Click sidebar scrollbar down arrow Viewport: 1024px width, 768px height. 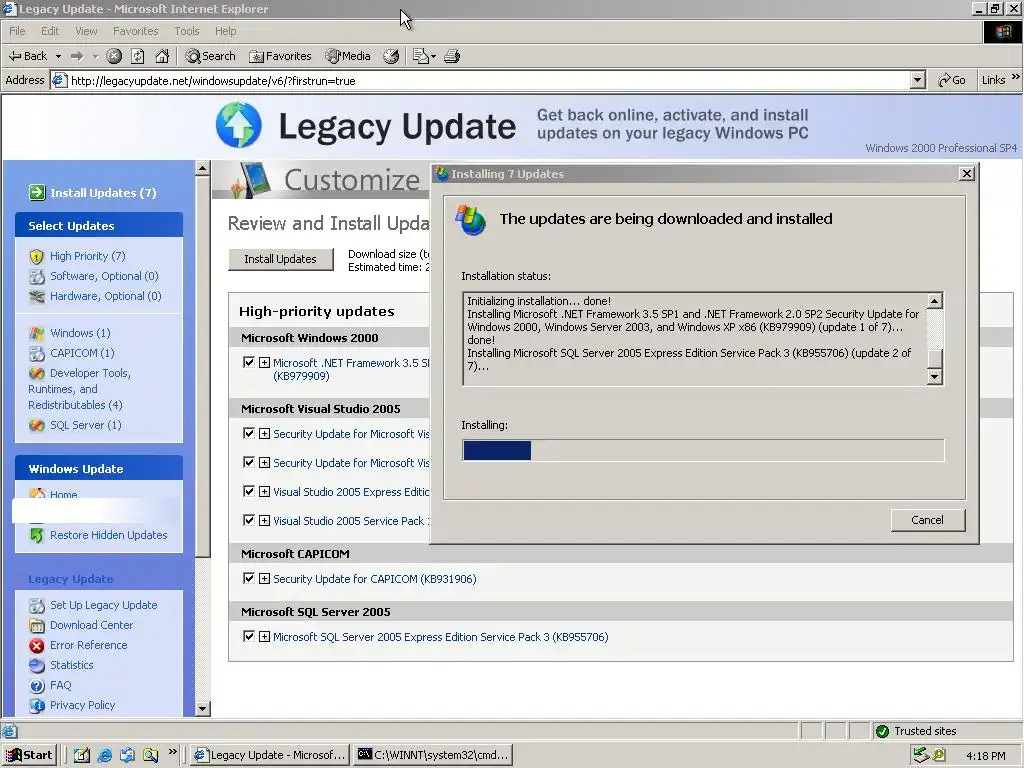[202, 709]
